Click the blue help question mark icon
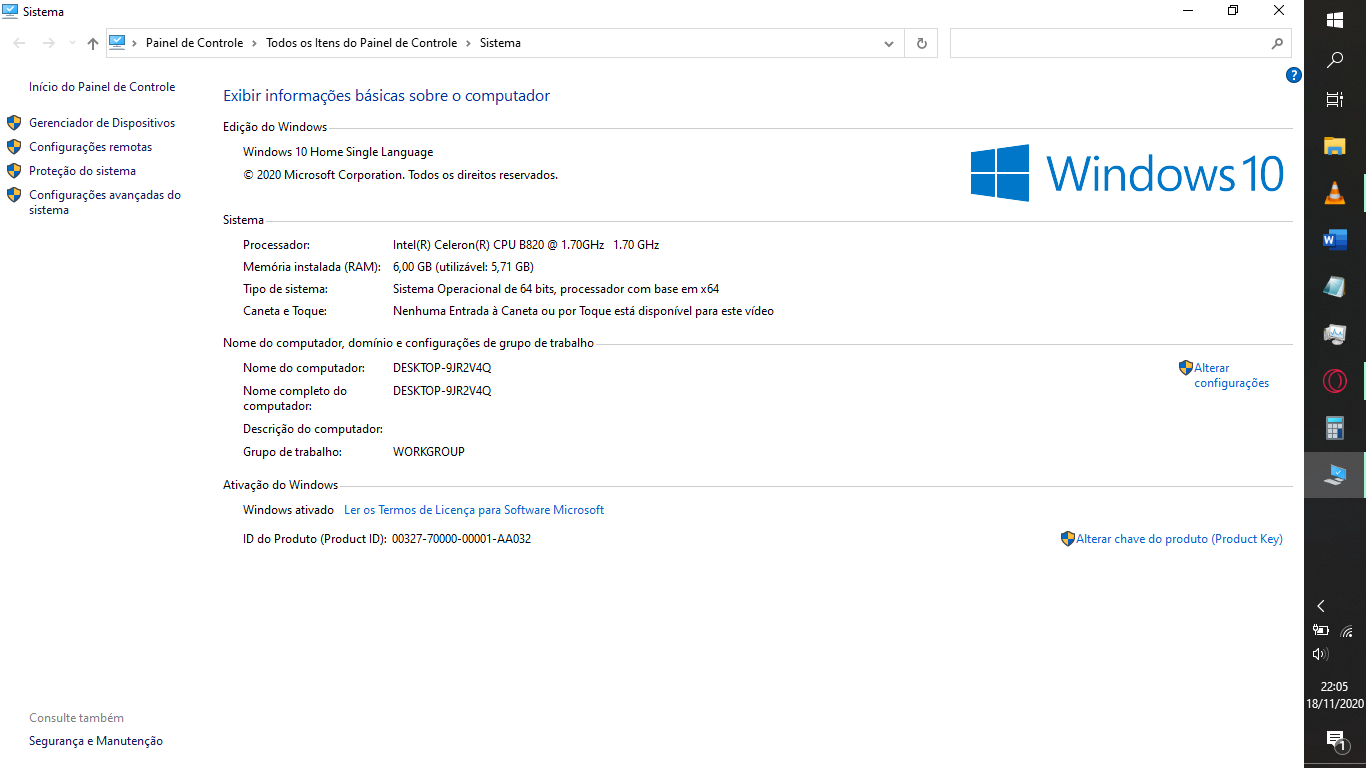This screenshot has height=768, width=1366. point(1294,75)
